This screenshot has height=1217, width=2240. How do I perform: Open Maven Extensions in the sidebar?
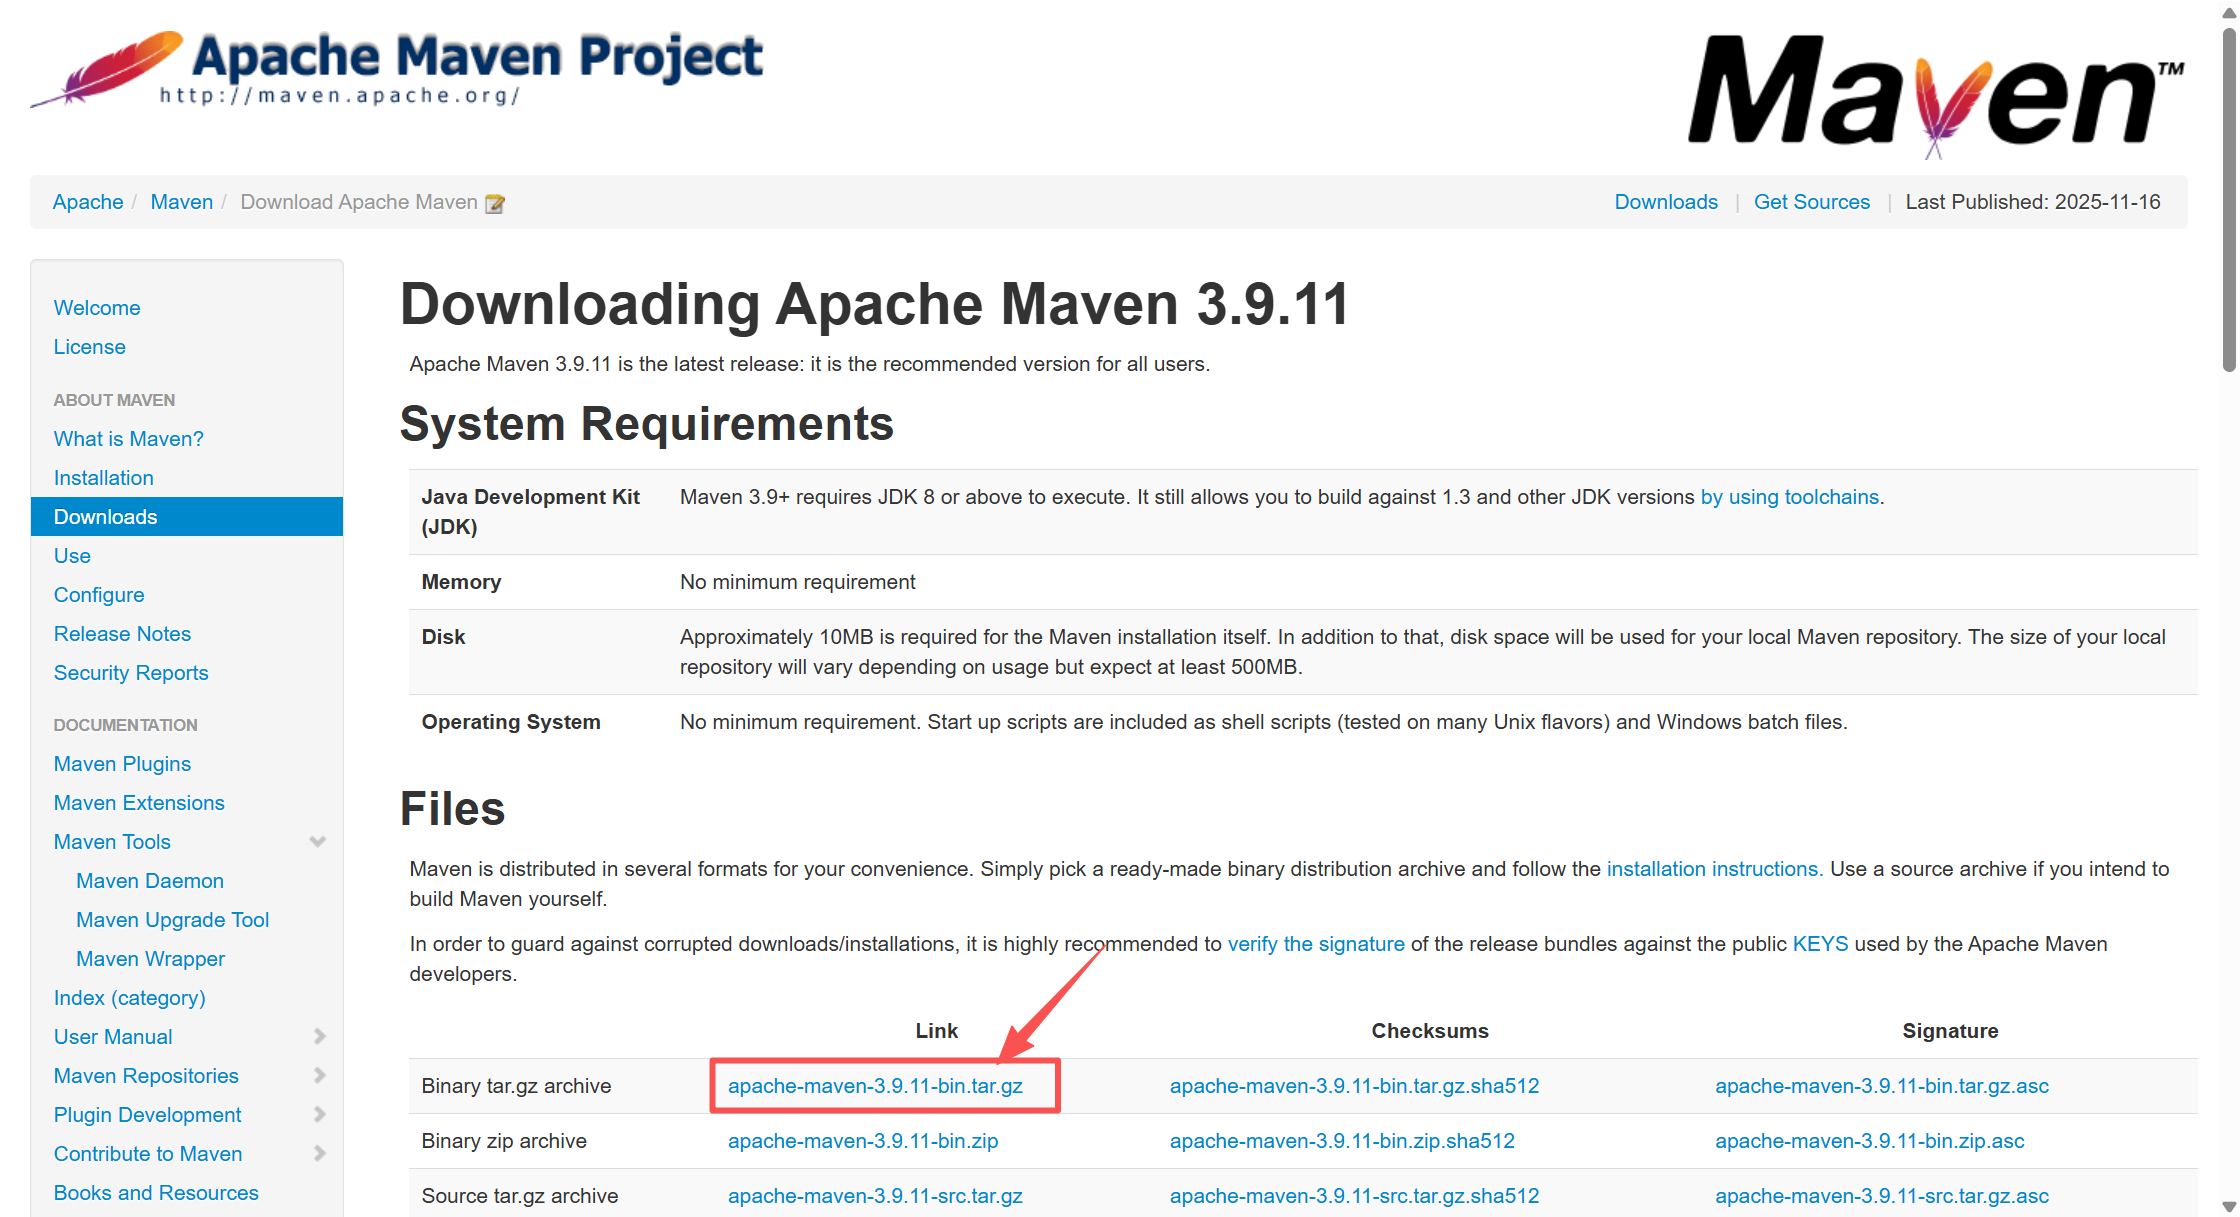[x=139, y=803]
